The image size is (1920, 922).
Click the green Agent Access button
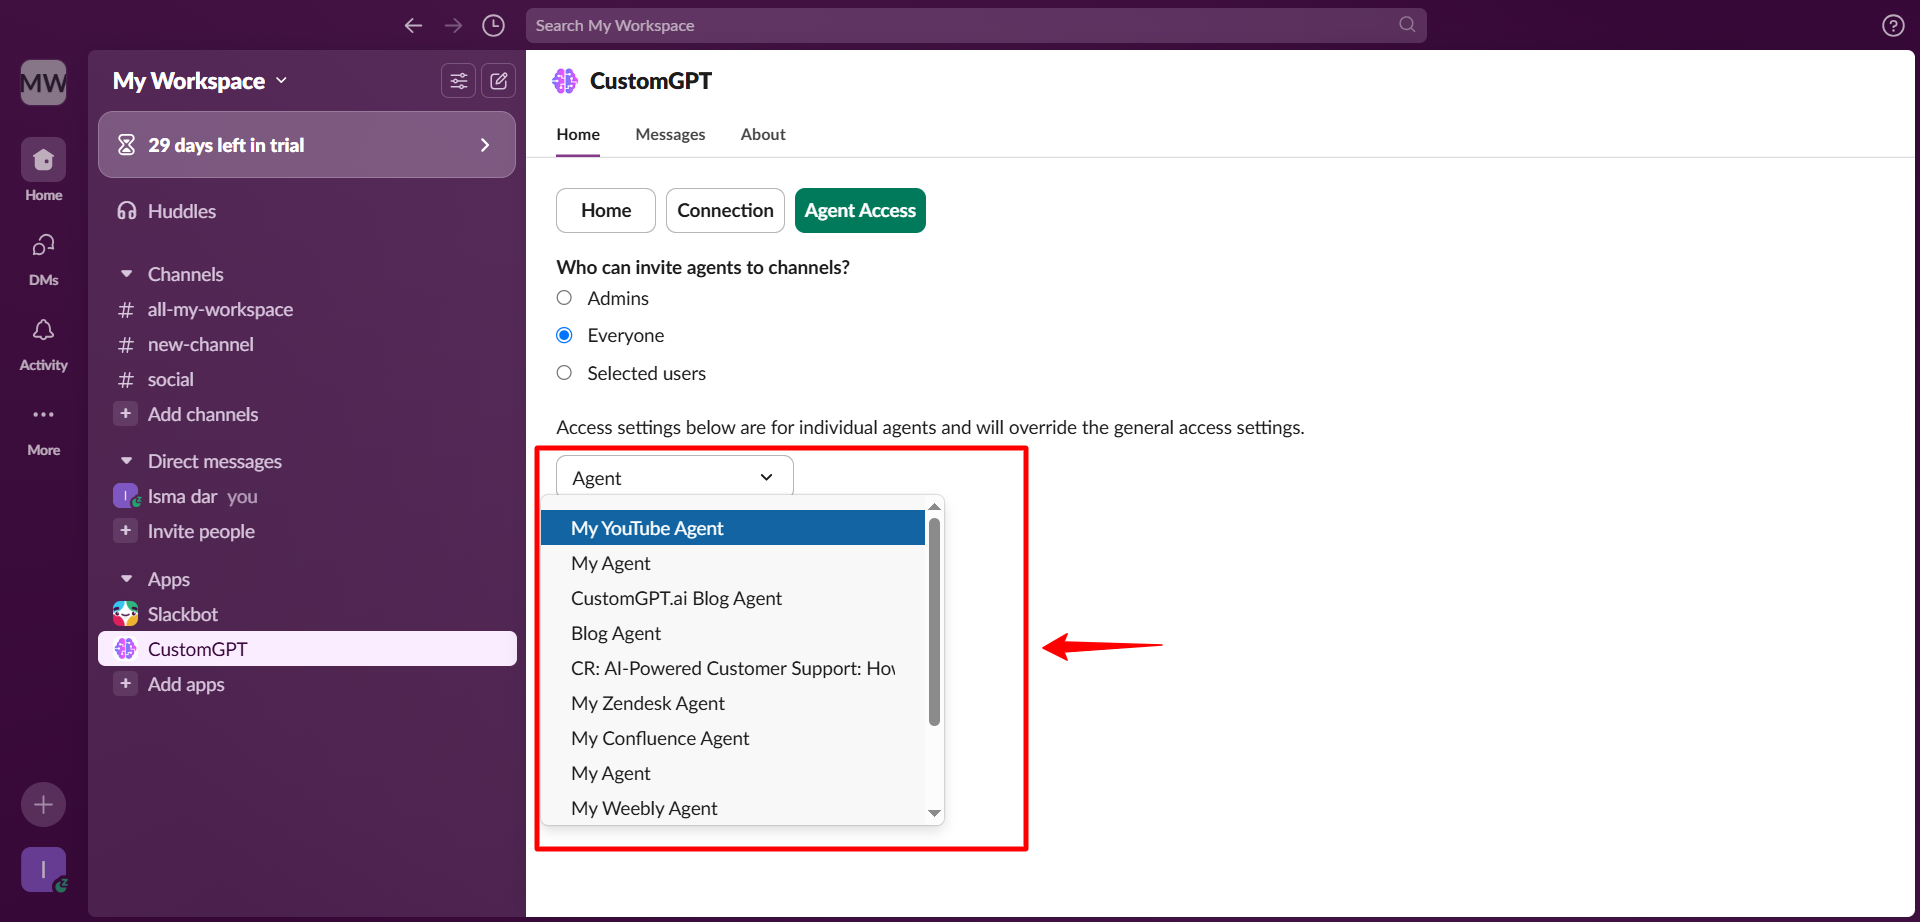click(x=860, y=210)
